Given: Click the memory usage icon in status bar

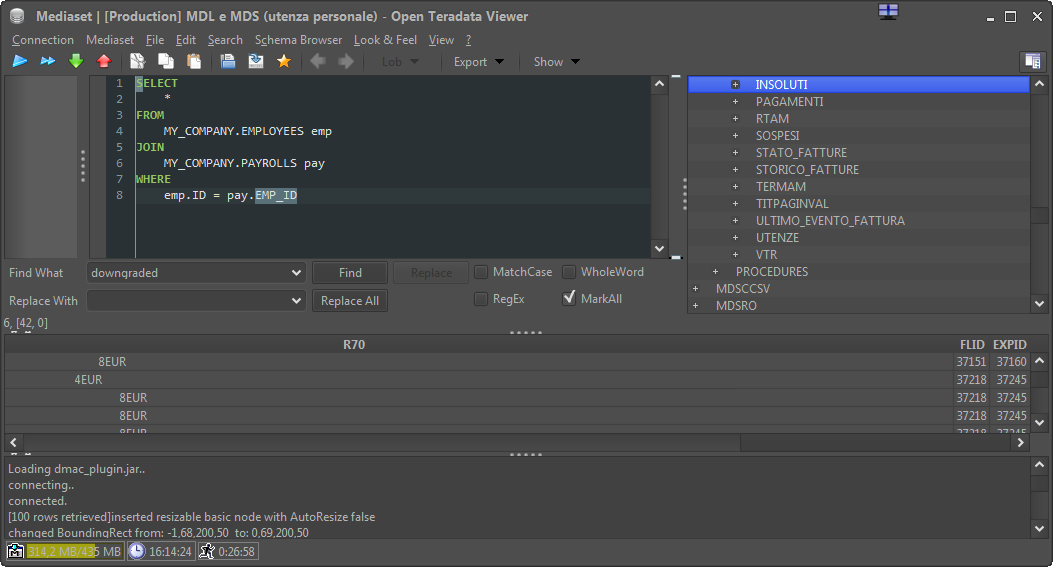Looking at the screenshot, I should 15,552.
